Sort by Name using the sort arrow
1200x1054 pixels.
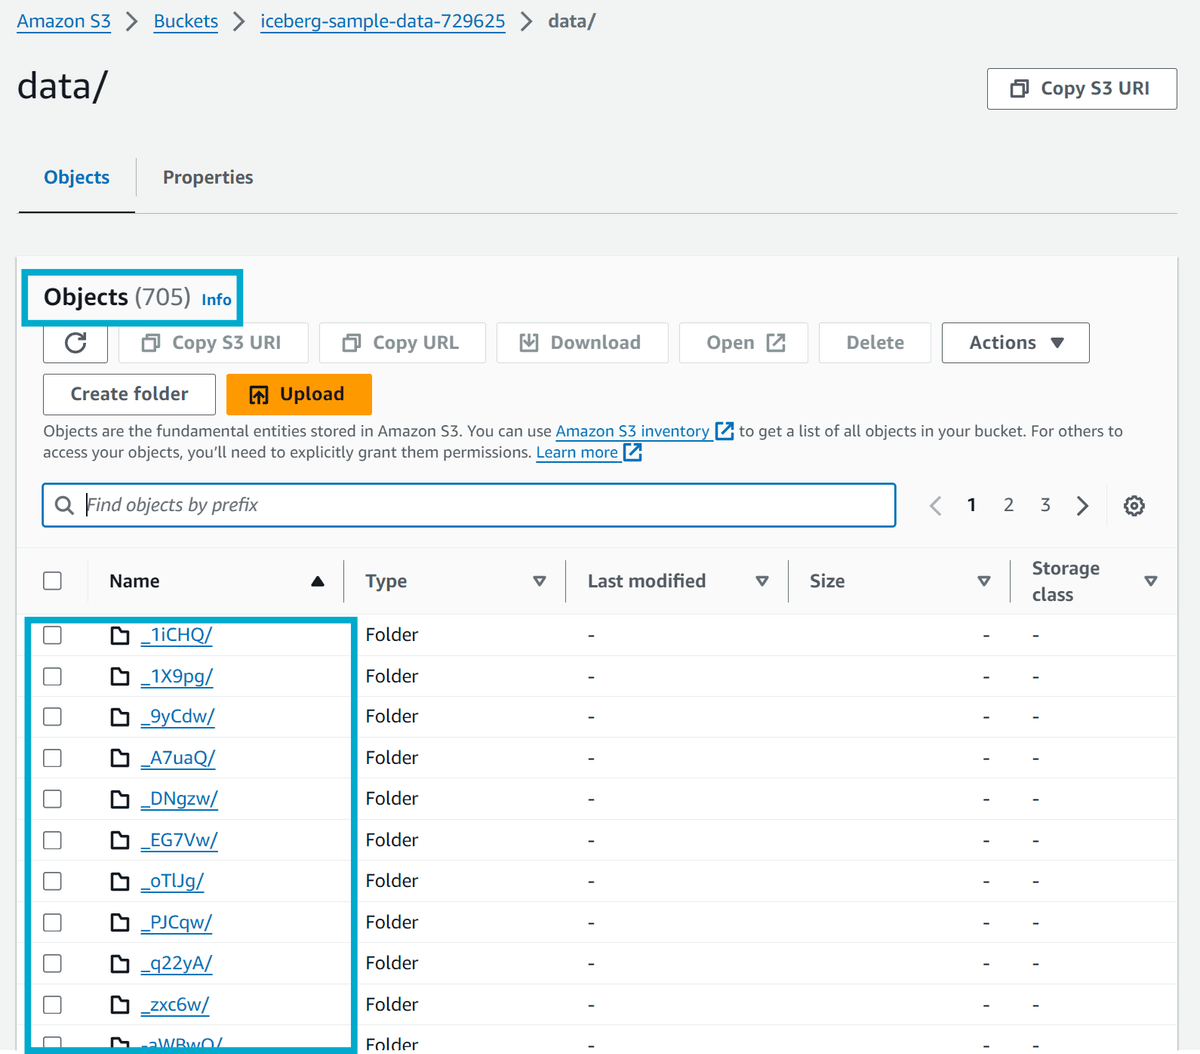318,580
